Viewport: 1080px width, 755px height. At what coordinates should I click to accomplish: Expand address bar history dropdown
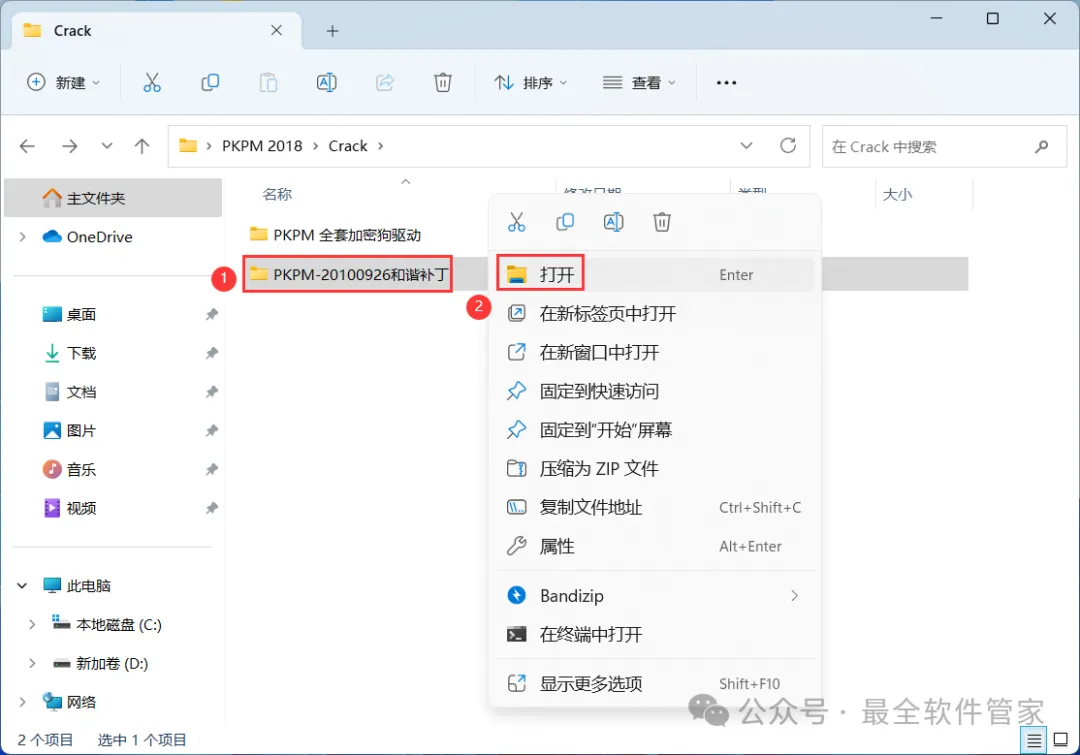coord(746,145)
